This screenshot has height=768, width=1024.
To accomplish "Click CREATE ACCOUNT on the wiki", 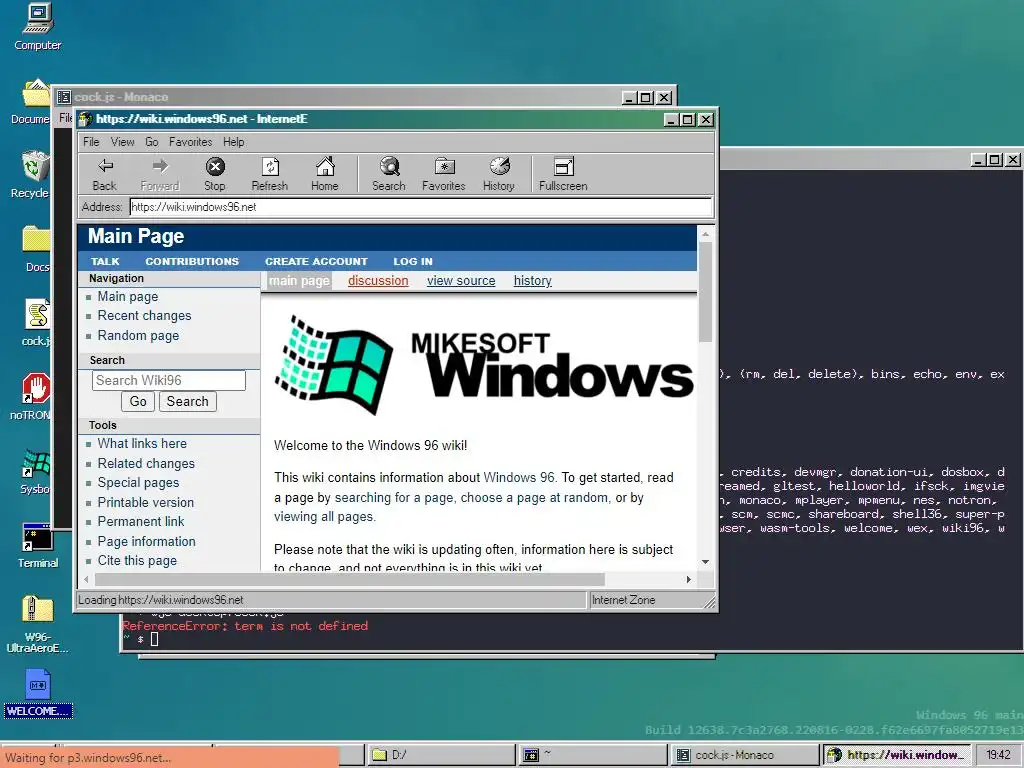I will pos(316,261).
